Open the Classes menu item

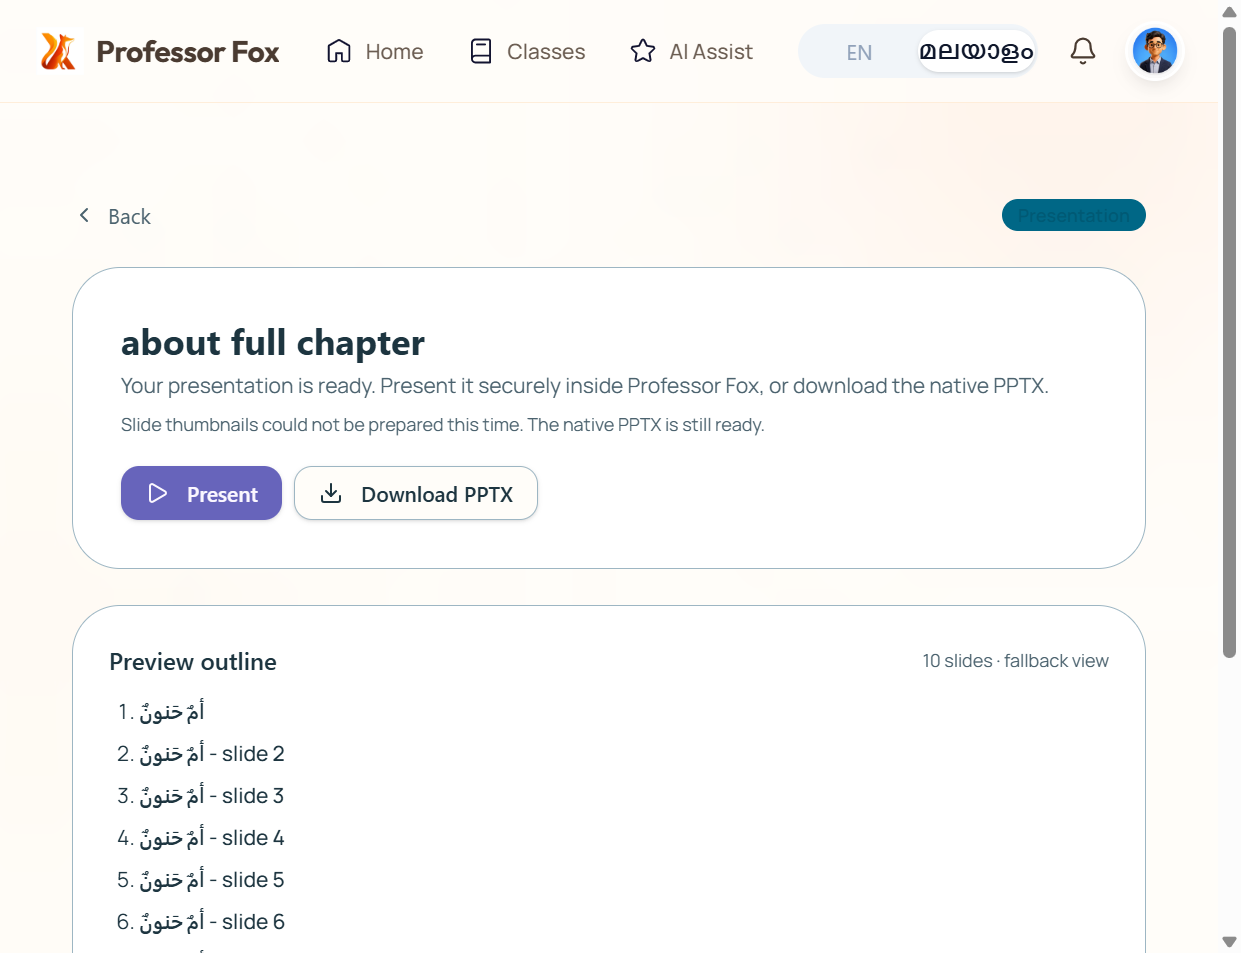(527, 51)
